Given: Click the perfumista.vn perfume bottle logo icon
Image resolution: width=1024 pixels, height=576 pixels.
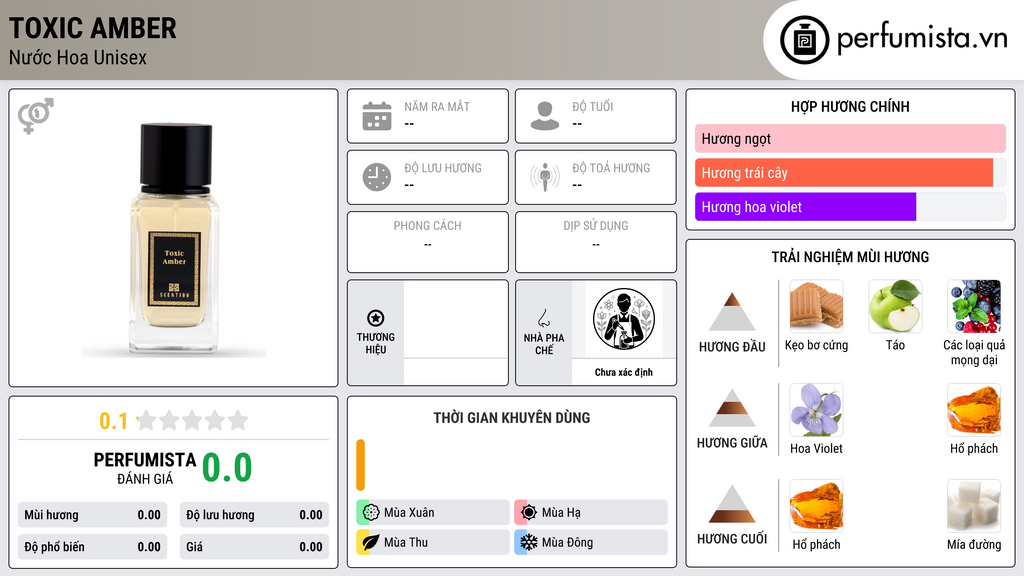Looking at the screenshot, I should tap(804, 40).
